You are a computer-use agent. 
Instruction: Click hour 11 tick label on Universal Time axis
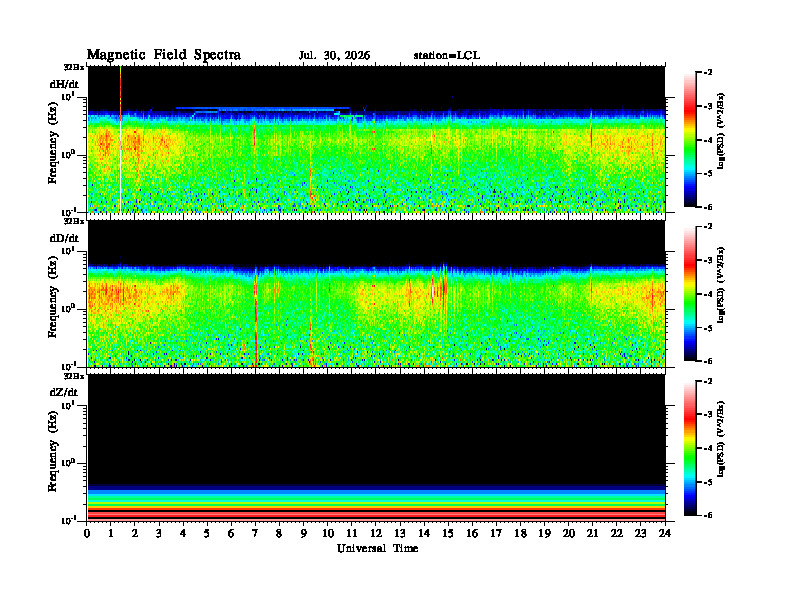click(352, 533)
